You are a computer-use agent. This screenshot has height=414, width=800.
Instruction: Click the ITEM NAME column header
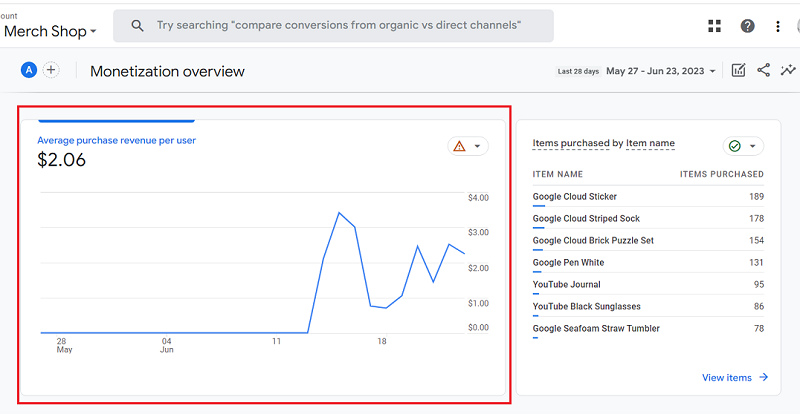[558, 174]
